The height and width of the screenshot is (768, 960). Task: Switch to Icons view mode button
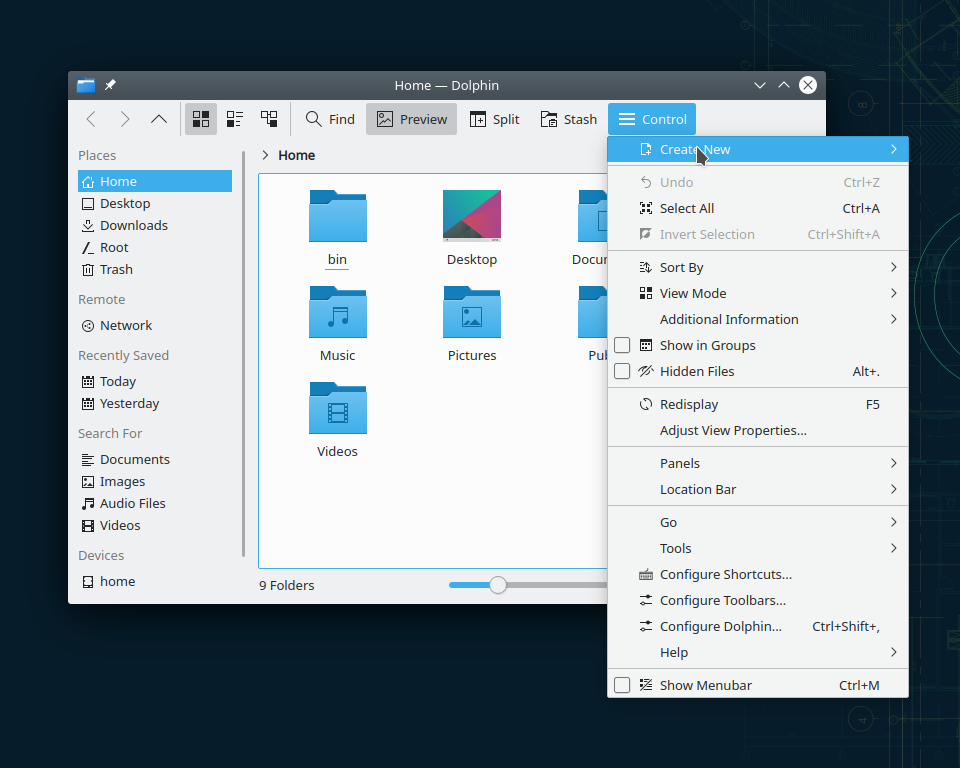tap(201, 119)
